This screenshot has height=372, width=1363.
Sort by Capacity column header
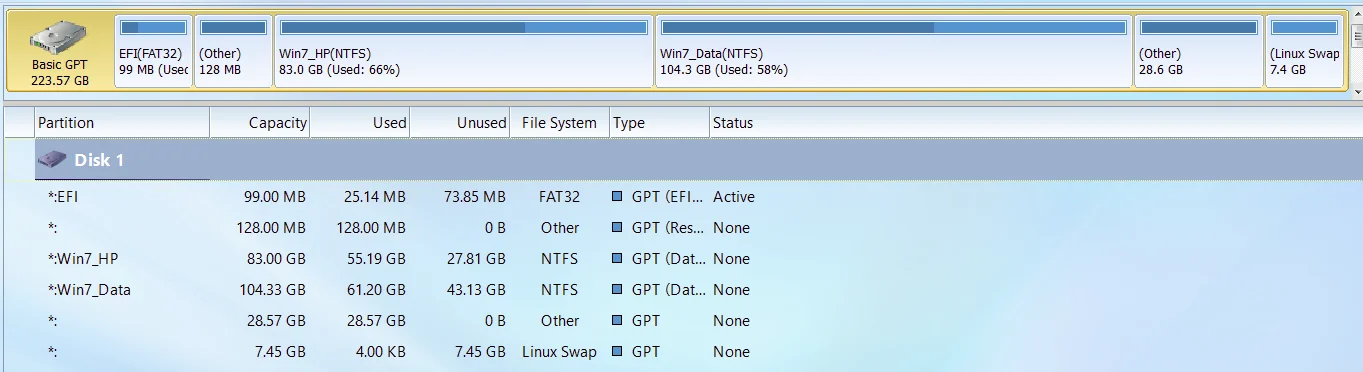pos(260,123)
